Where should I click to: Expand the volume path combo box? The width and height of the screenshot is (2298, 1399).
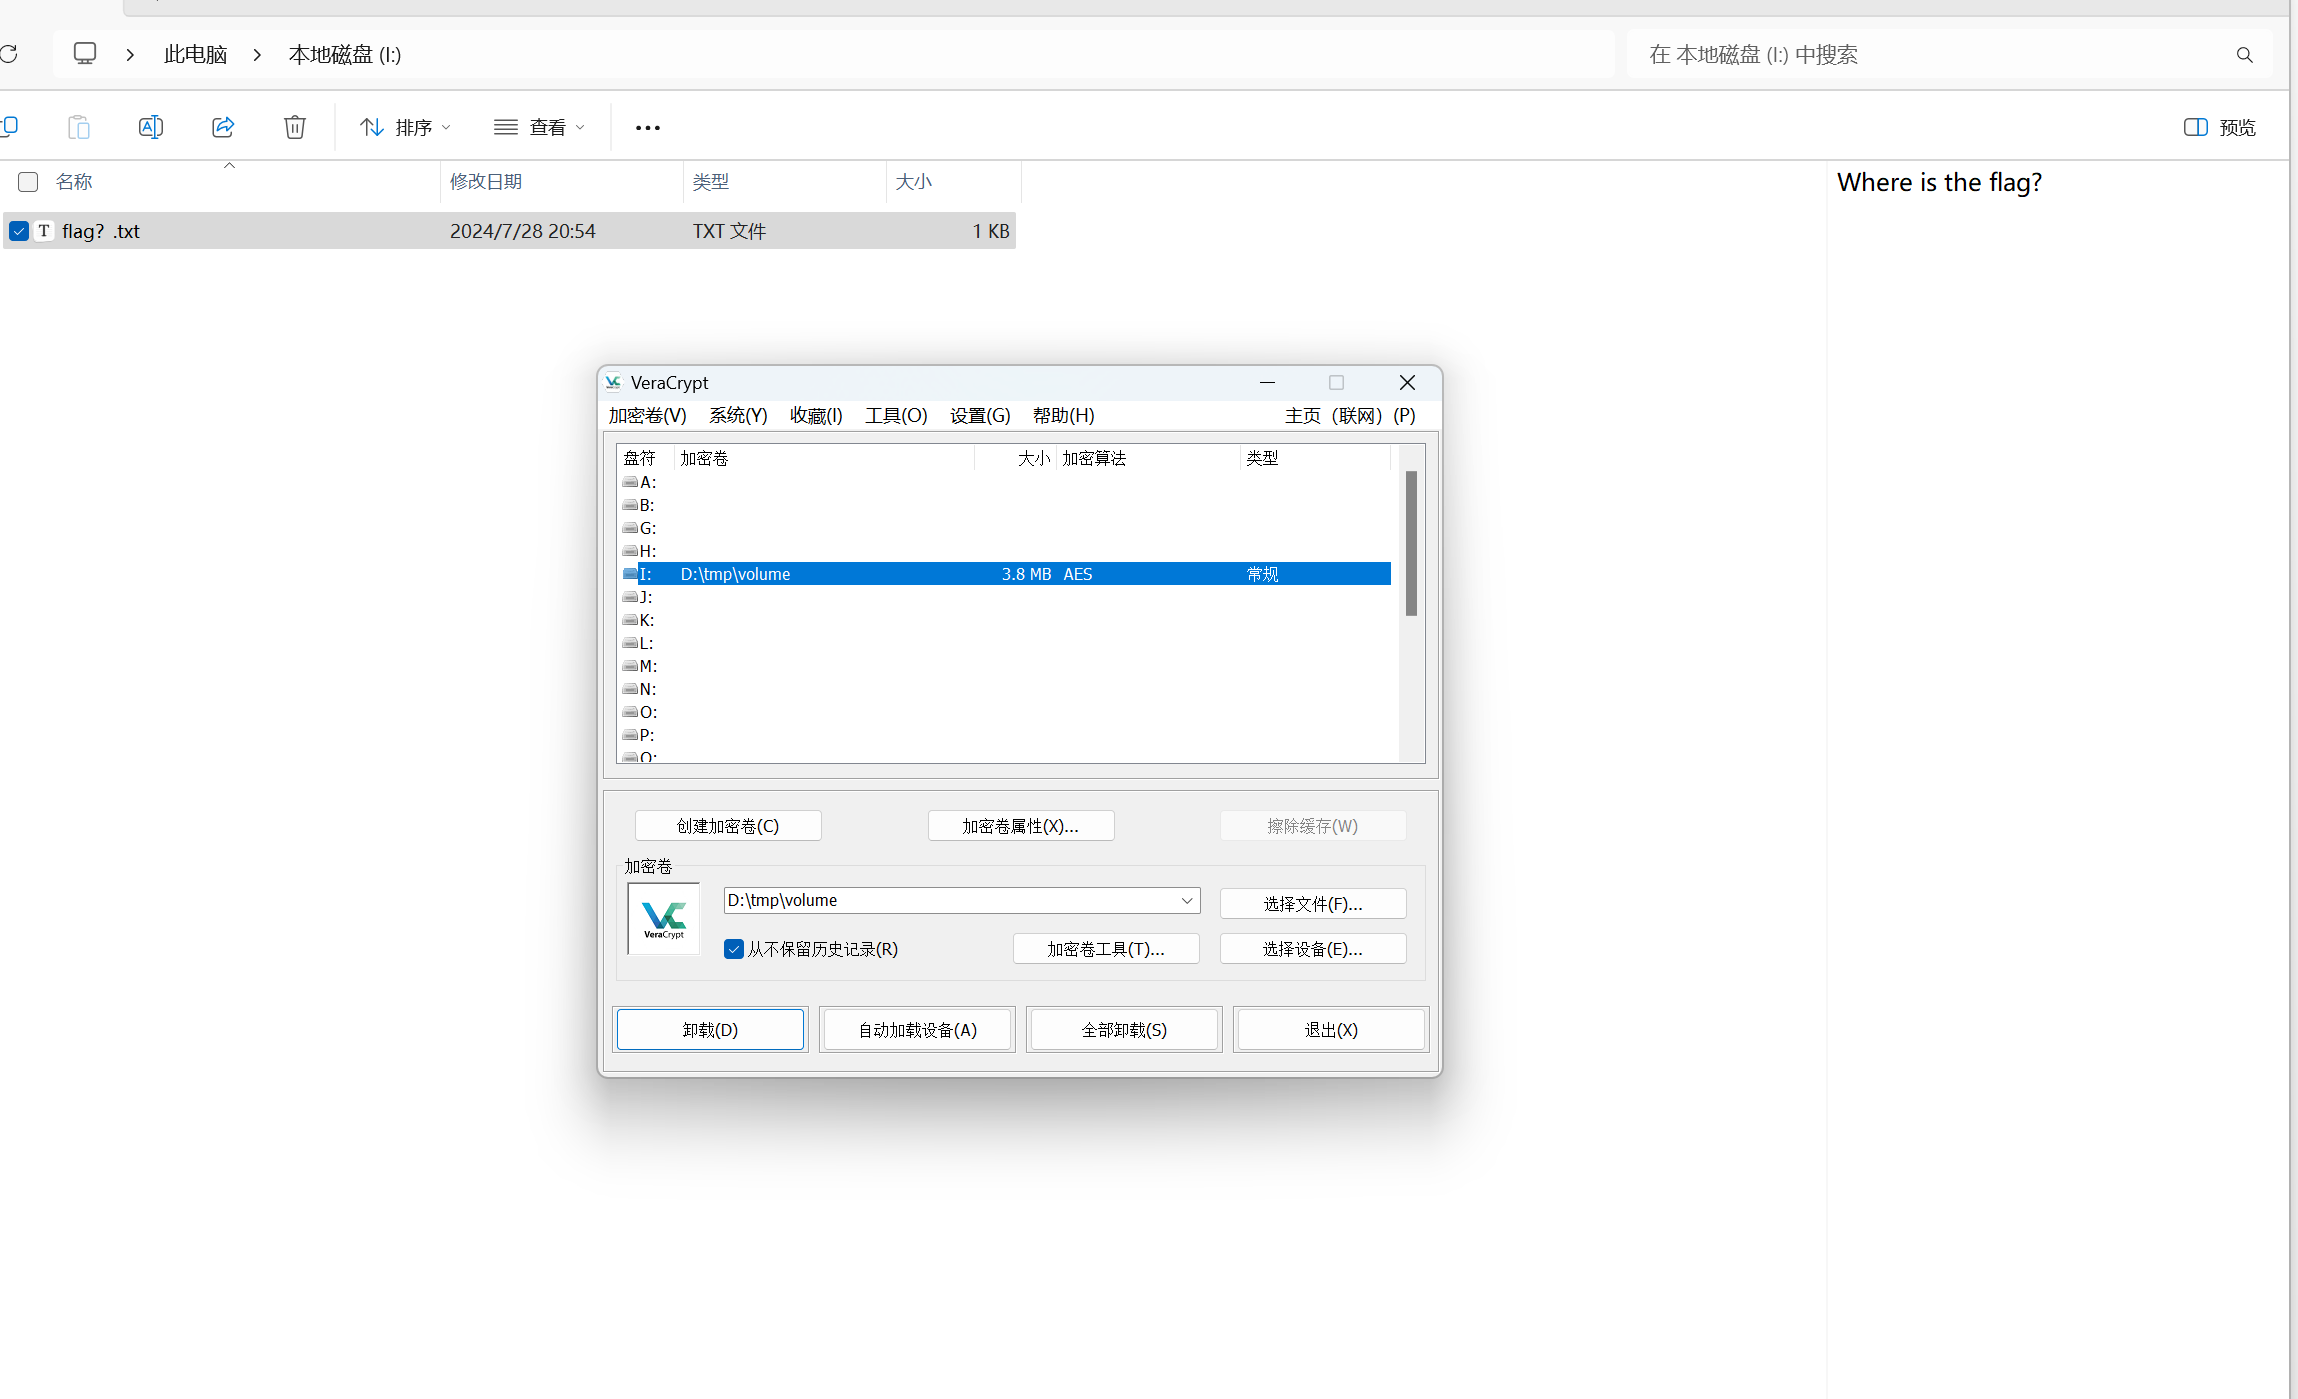[1187, 900]
